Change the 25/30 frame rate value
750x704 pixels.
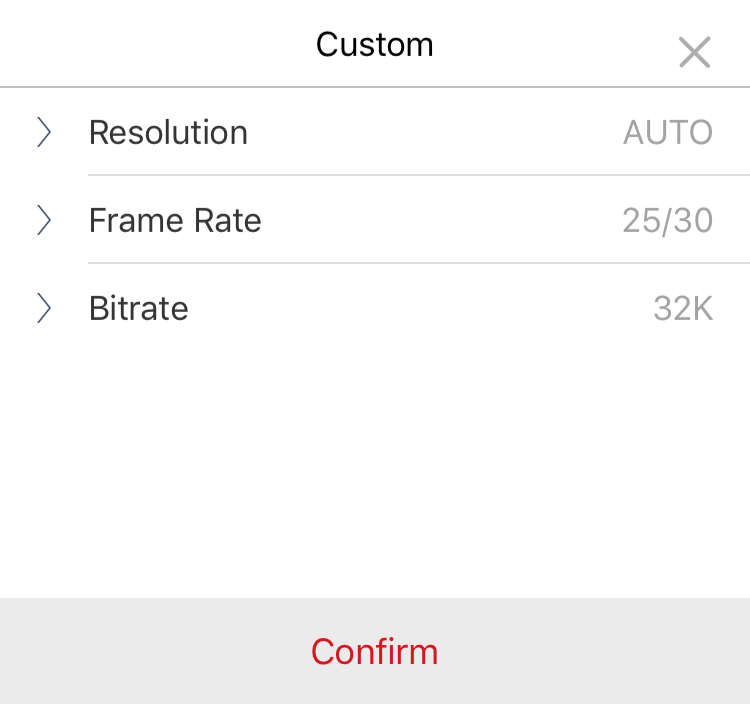668,220
